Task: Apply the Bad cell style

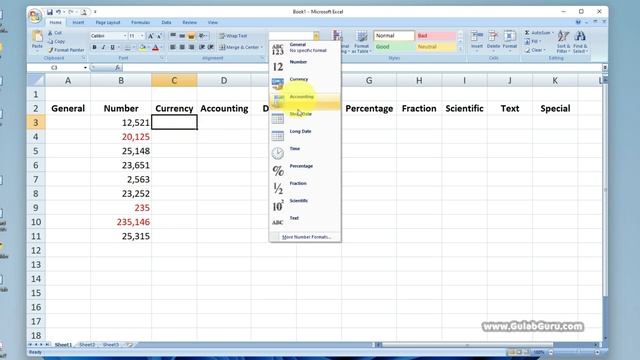Action: click(436, 36)
